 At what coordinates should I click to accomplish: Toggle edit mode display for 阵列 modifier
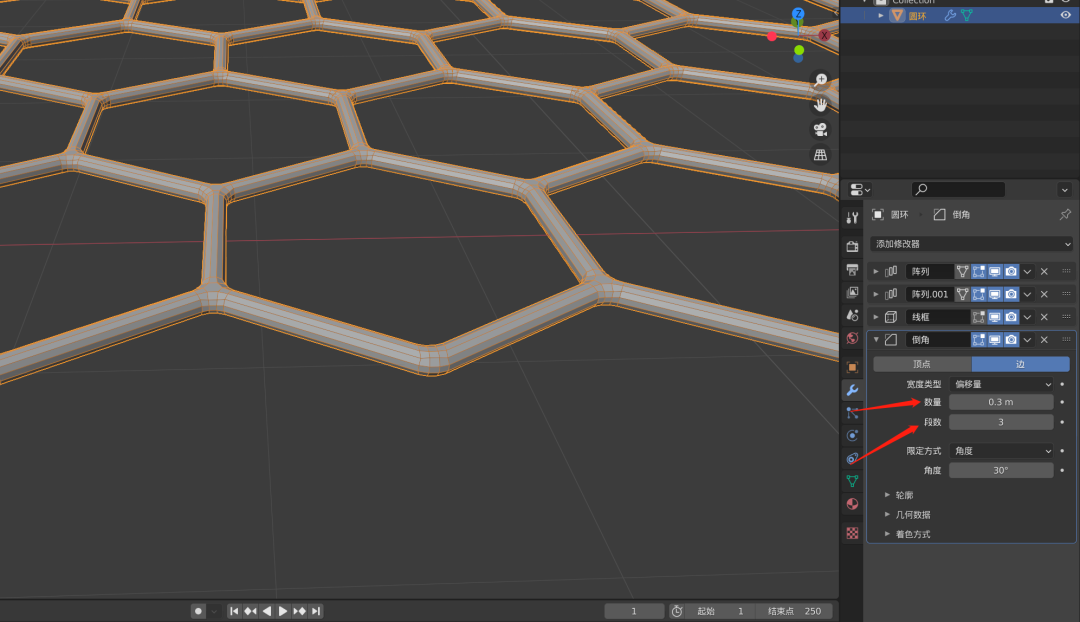pos(979,271)
